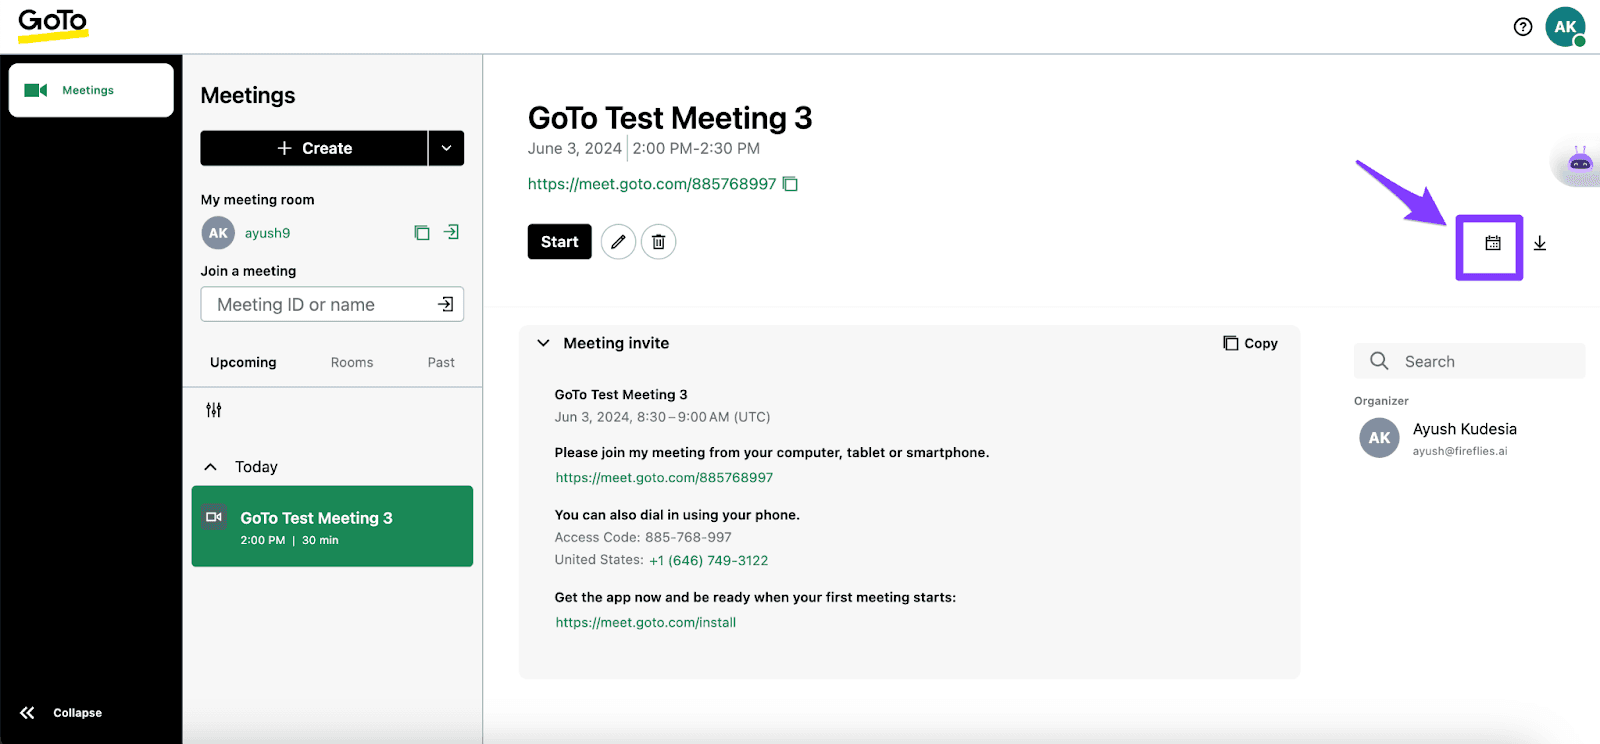Click the download icon
This screenshot has height=744, width=1600.
pyautogui.click(x=1540, y=243)
